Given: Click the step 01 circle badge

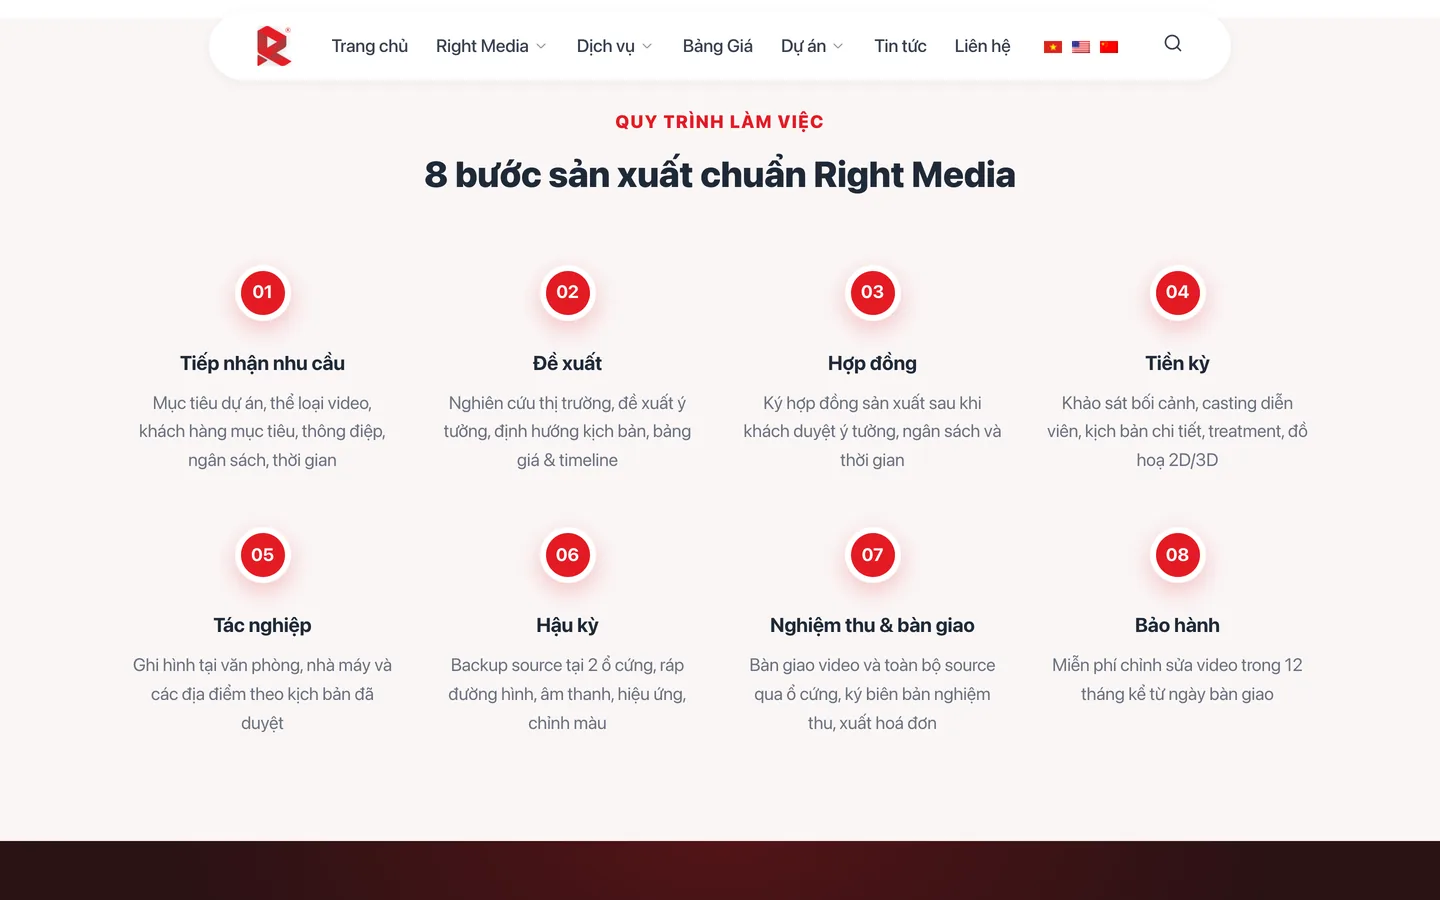Looking at the screenshot, I should (x=262, y=292).
